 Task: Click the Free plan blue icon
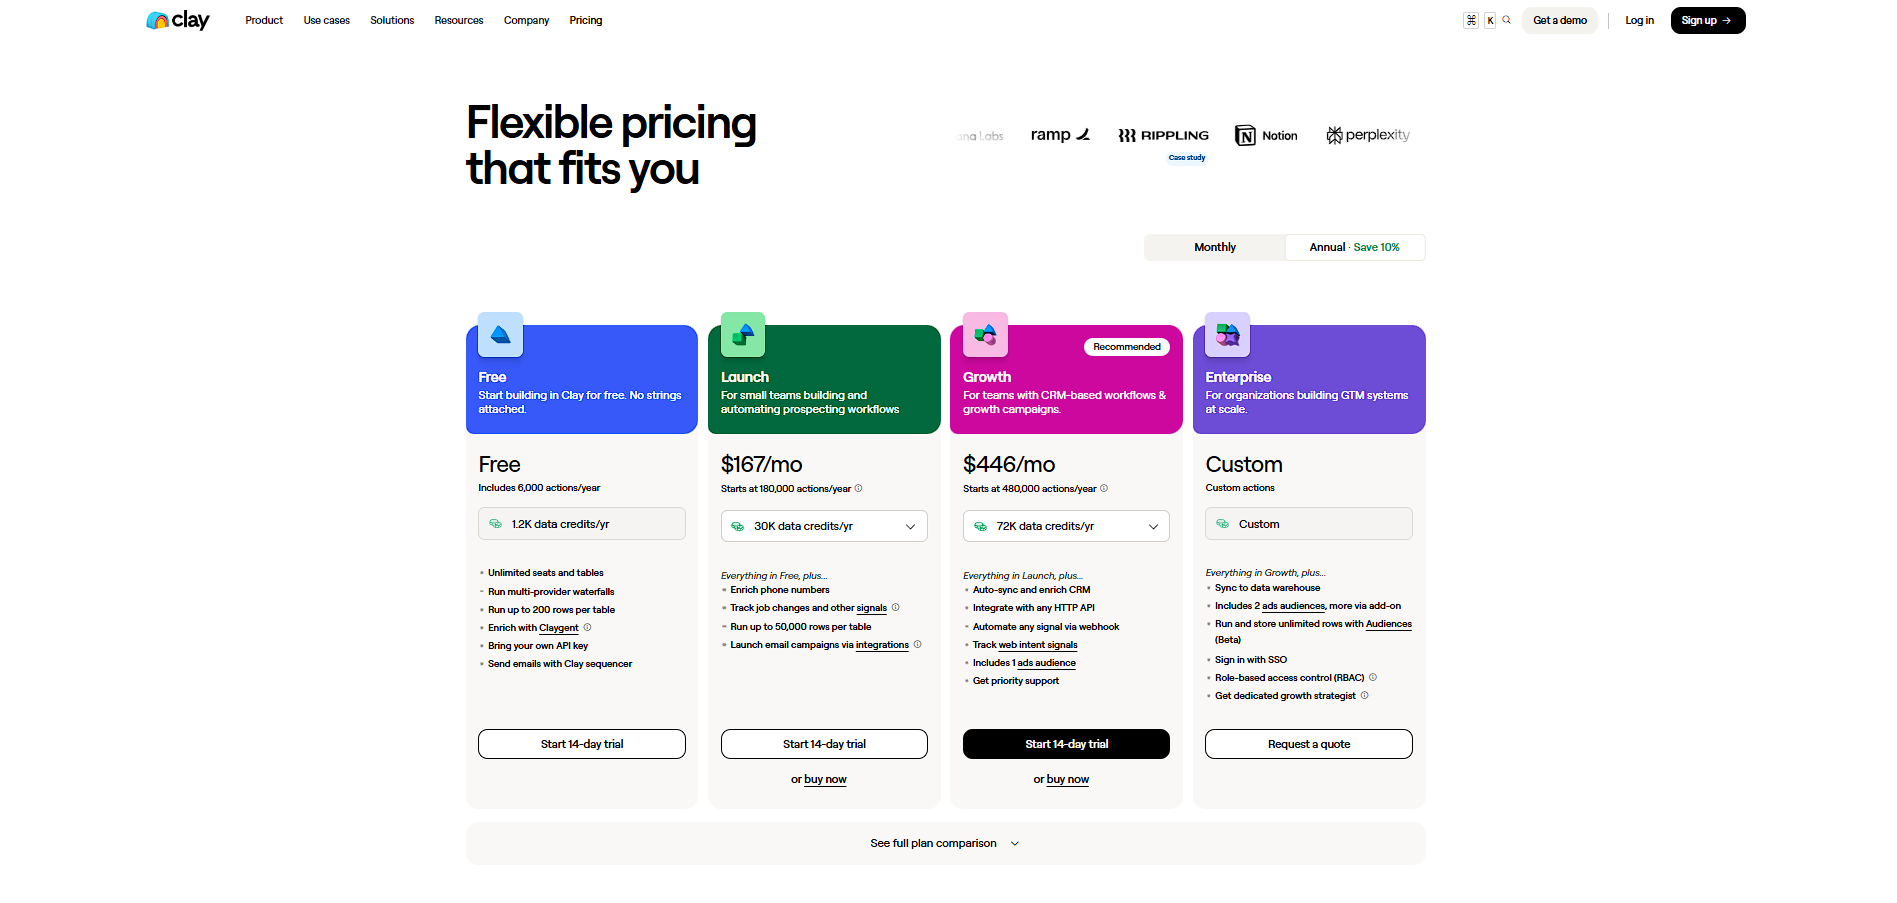click(500, 335)
